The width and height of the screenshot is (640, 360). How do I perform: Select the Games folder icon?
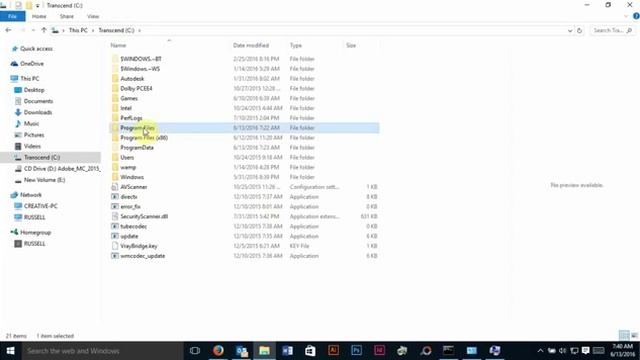115,98
